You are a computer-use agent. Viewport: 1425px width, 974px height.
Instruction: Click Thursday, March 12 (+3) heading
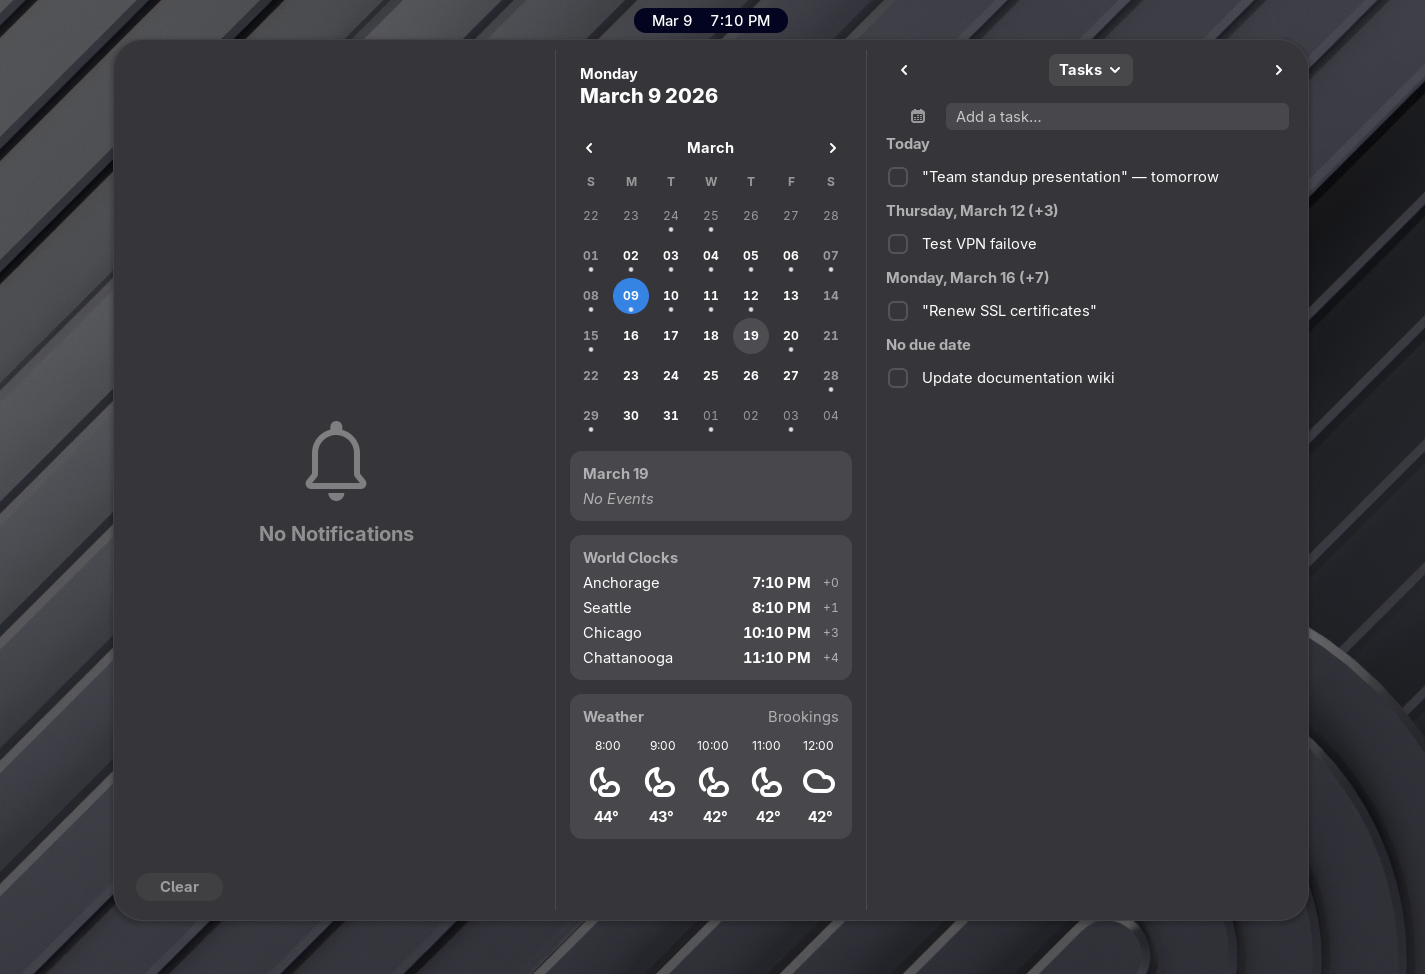click(x=972, y=211)
